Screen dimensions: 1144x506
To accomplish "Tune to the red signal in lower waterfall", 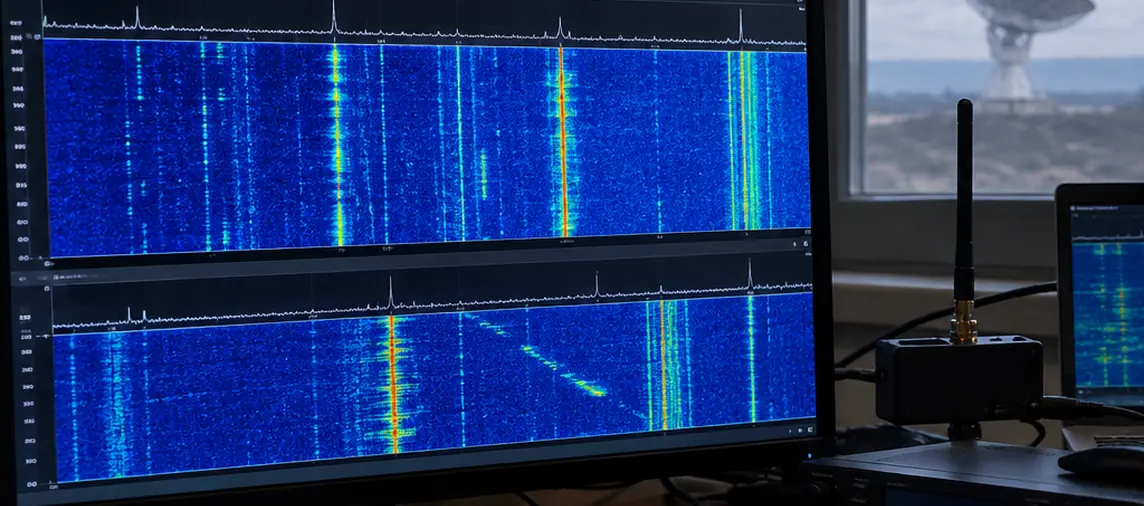I will (393, 384).
